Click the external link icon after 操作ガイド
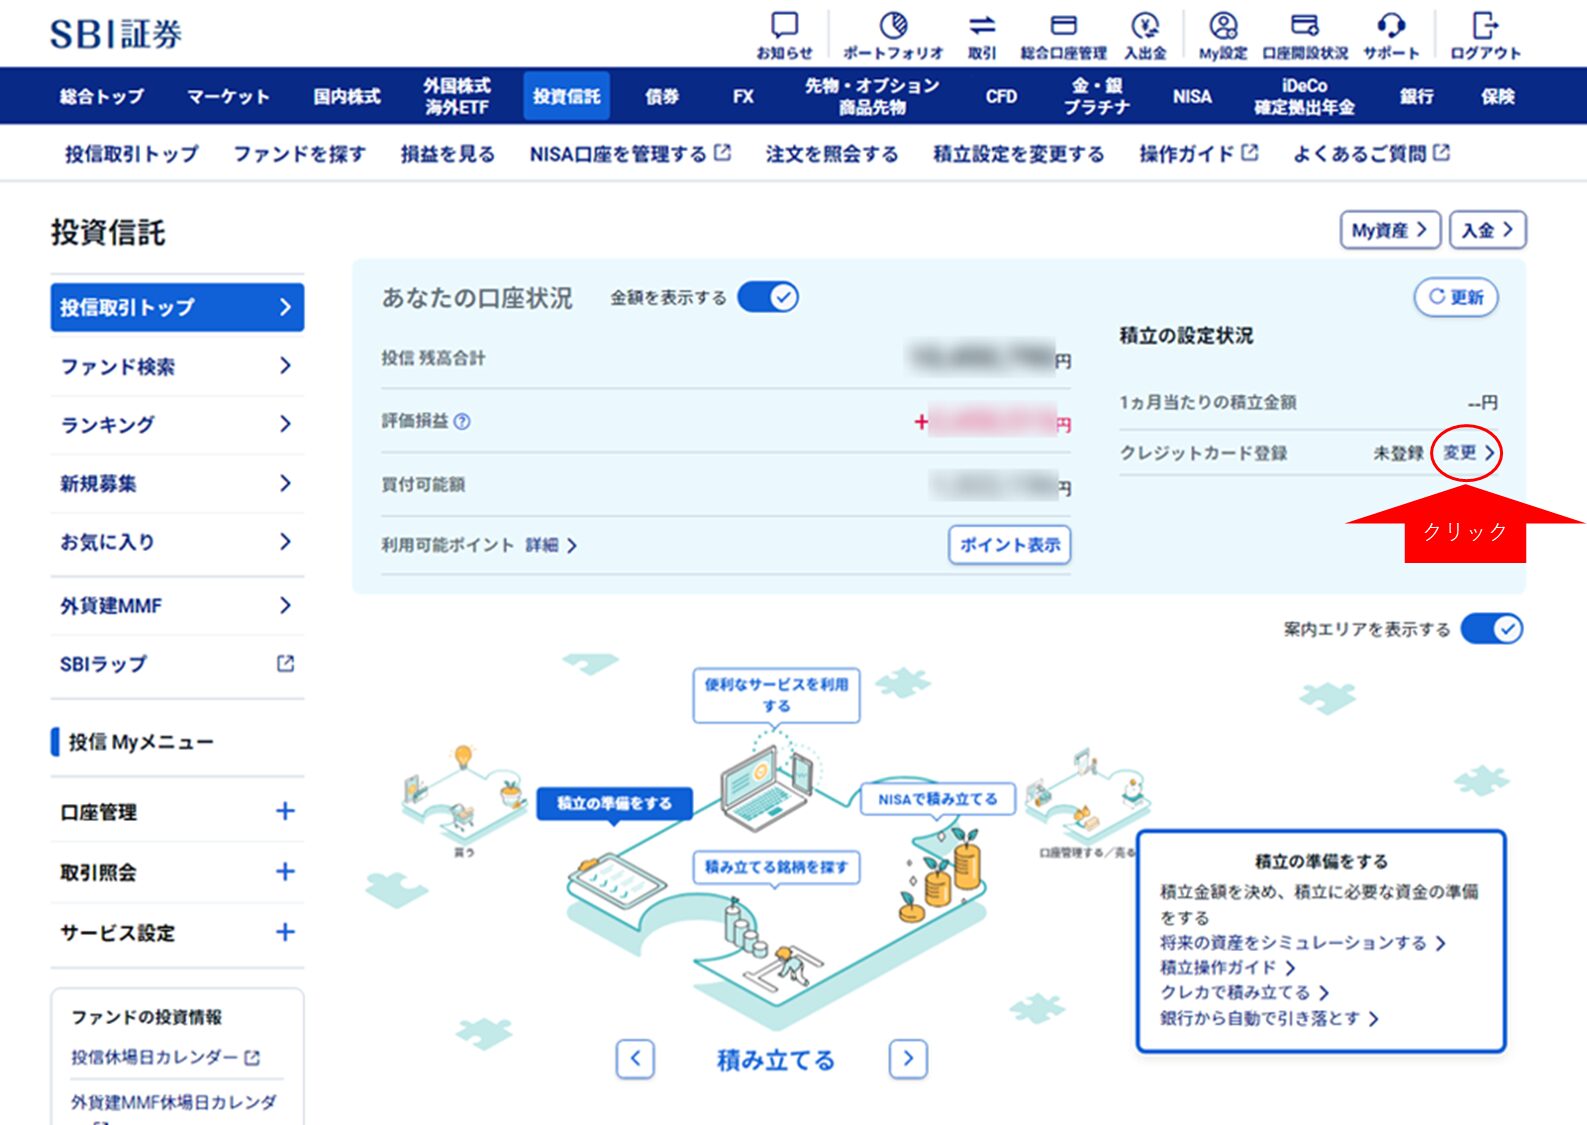This screenshot has width=1587, height=1125. (x=1250, y=153)
